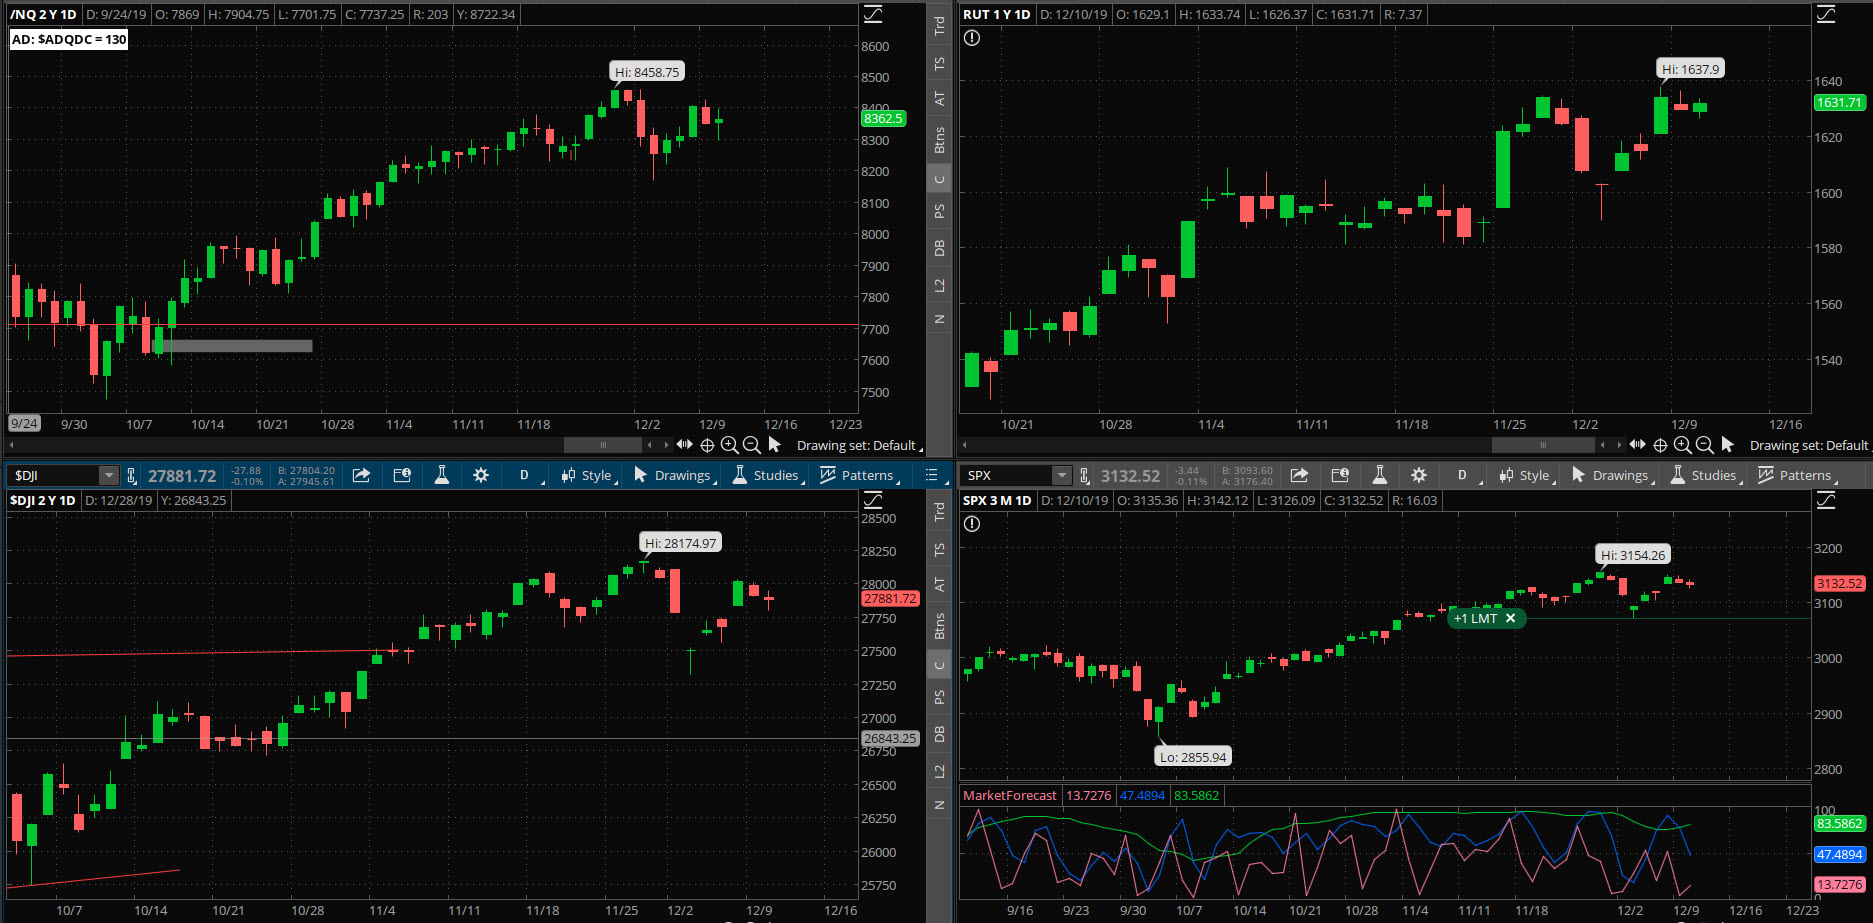This screenshot has width=1873, height=923.
Task: Select crosshair pan tool below /NQ chart
Action: click(707, 445)
